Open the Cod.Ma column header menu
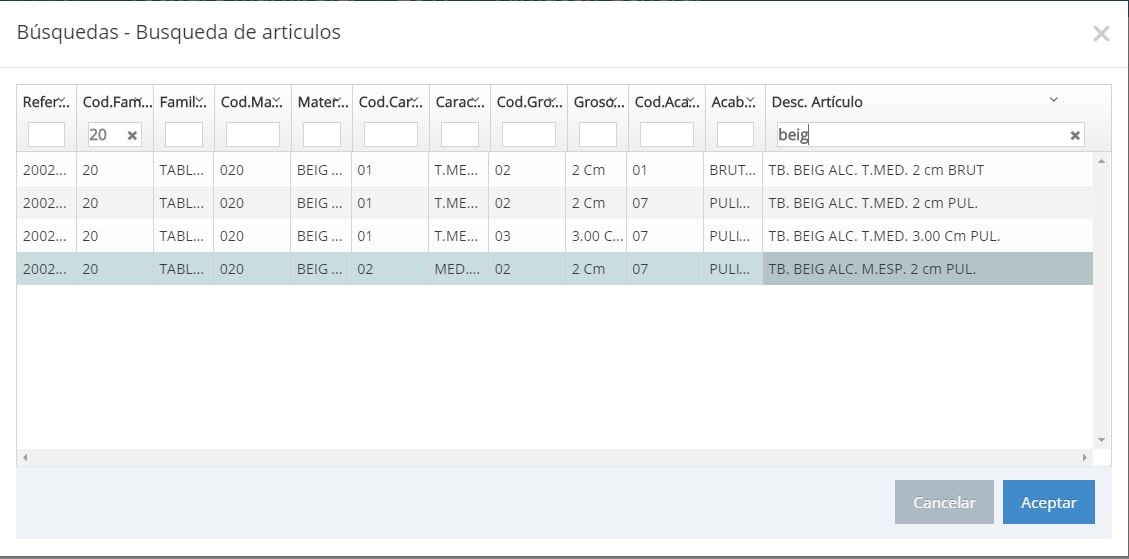Image resolution: width=1129 pixels, height=559 pixels. tap(277, 99)
